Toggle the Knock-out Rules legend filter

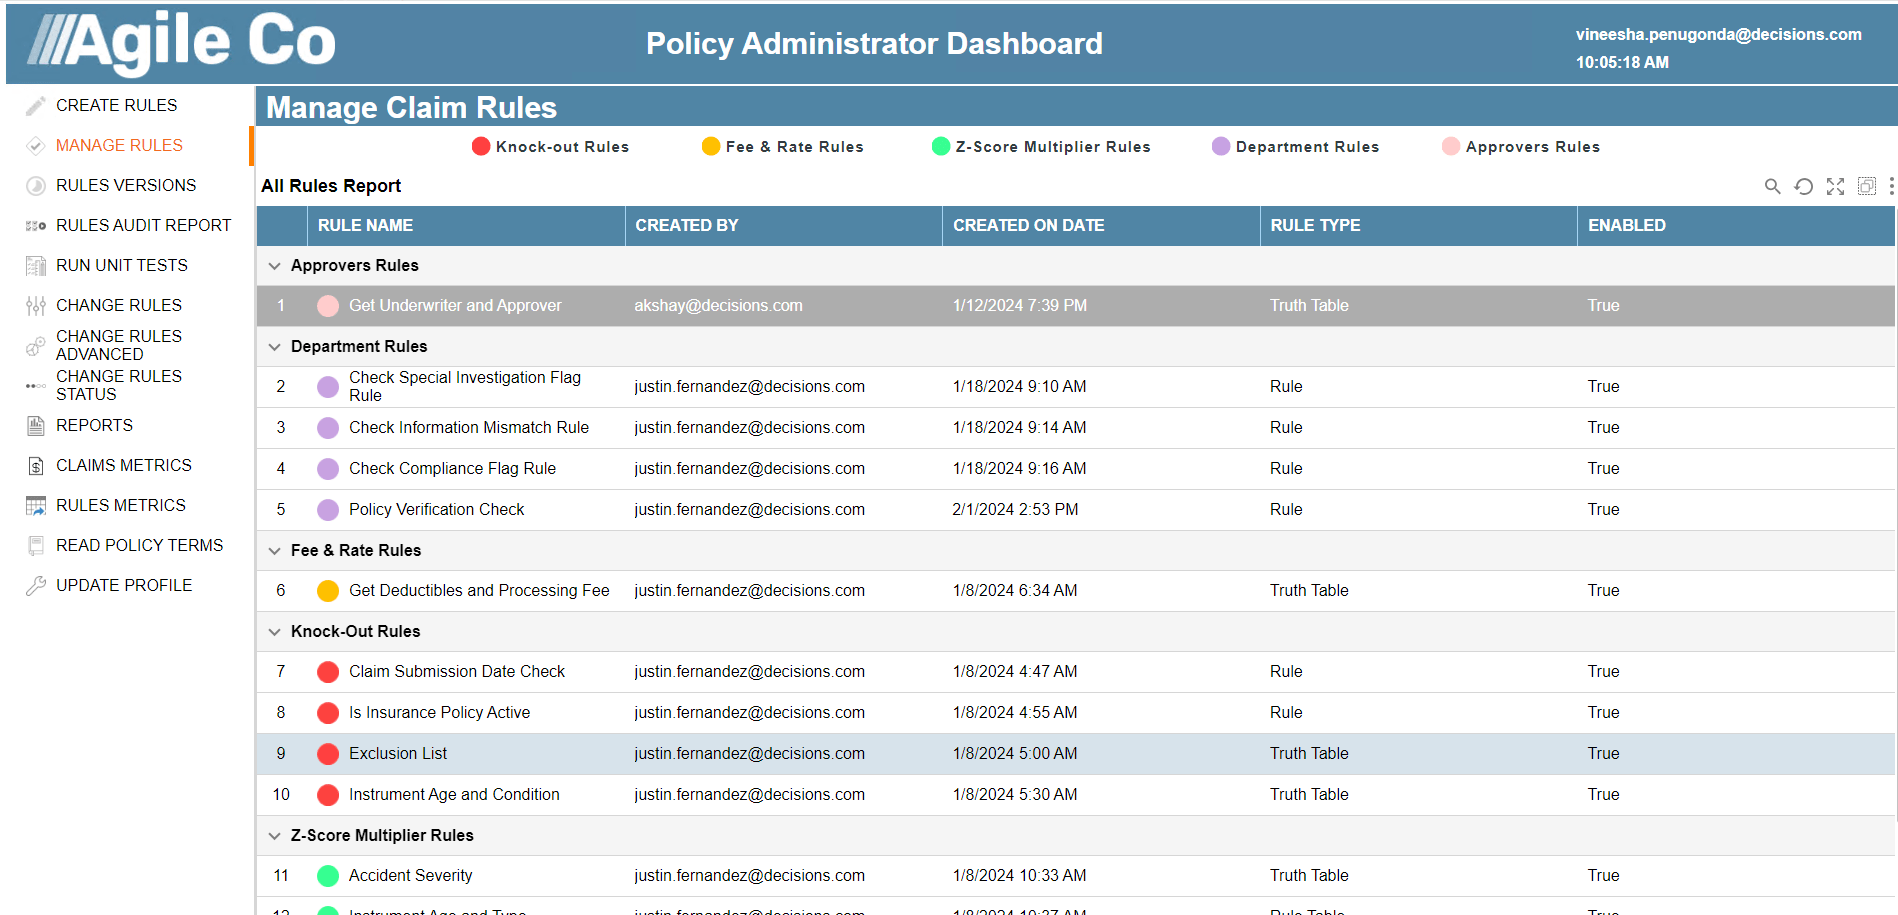(x=551, y=147)
